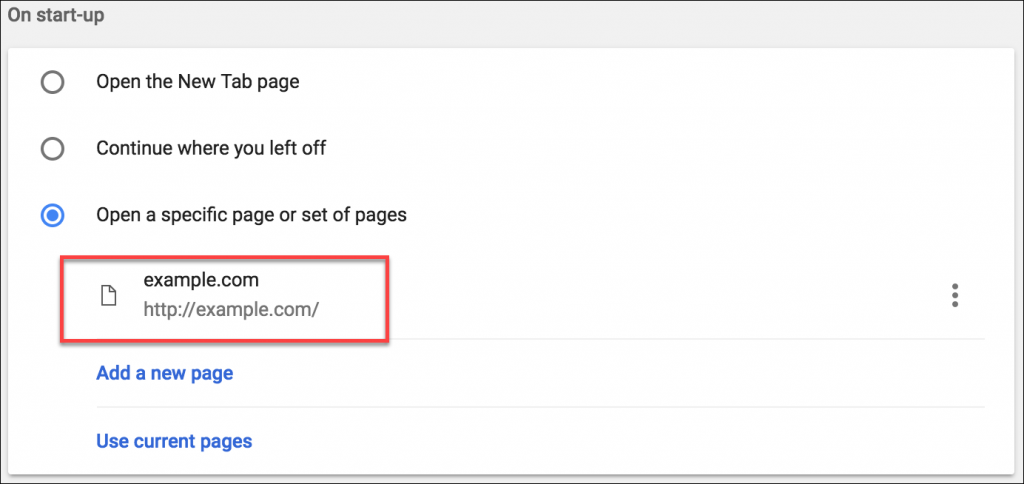The width and height of the screenshot is (1024, 484).
Task: Click the 'Use current pages' link
Action: tap(174, 441)
